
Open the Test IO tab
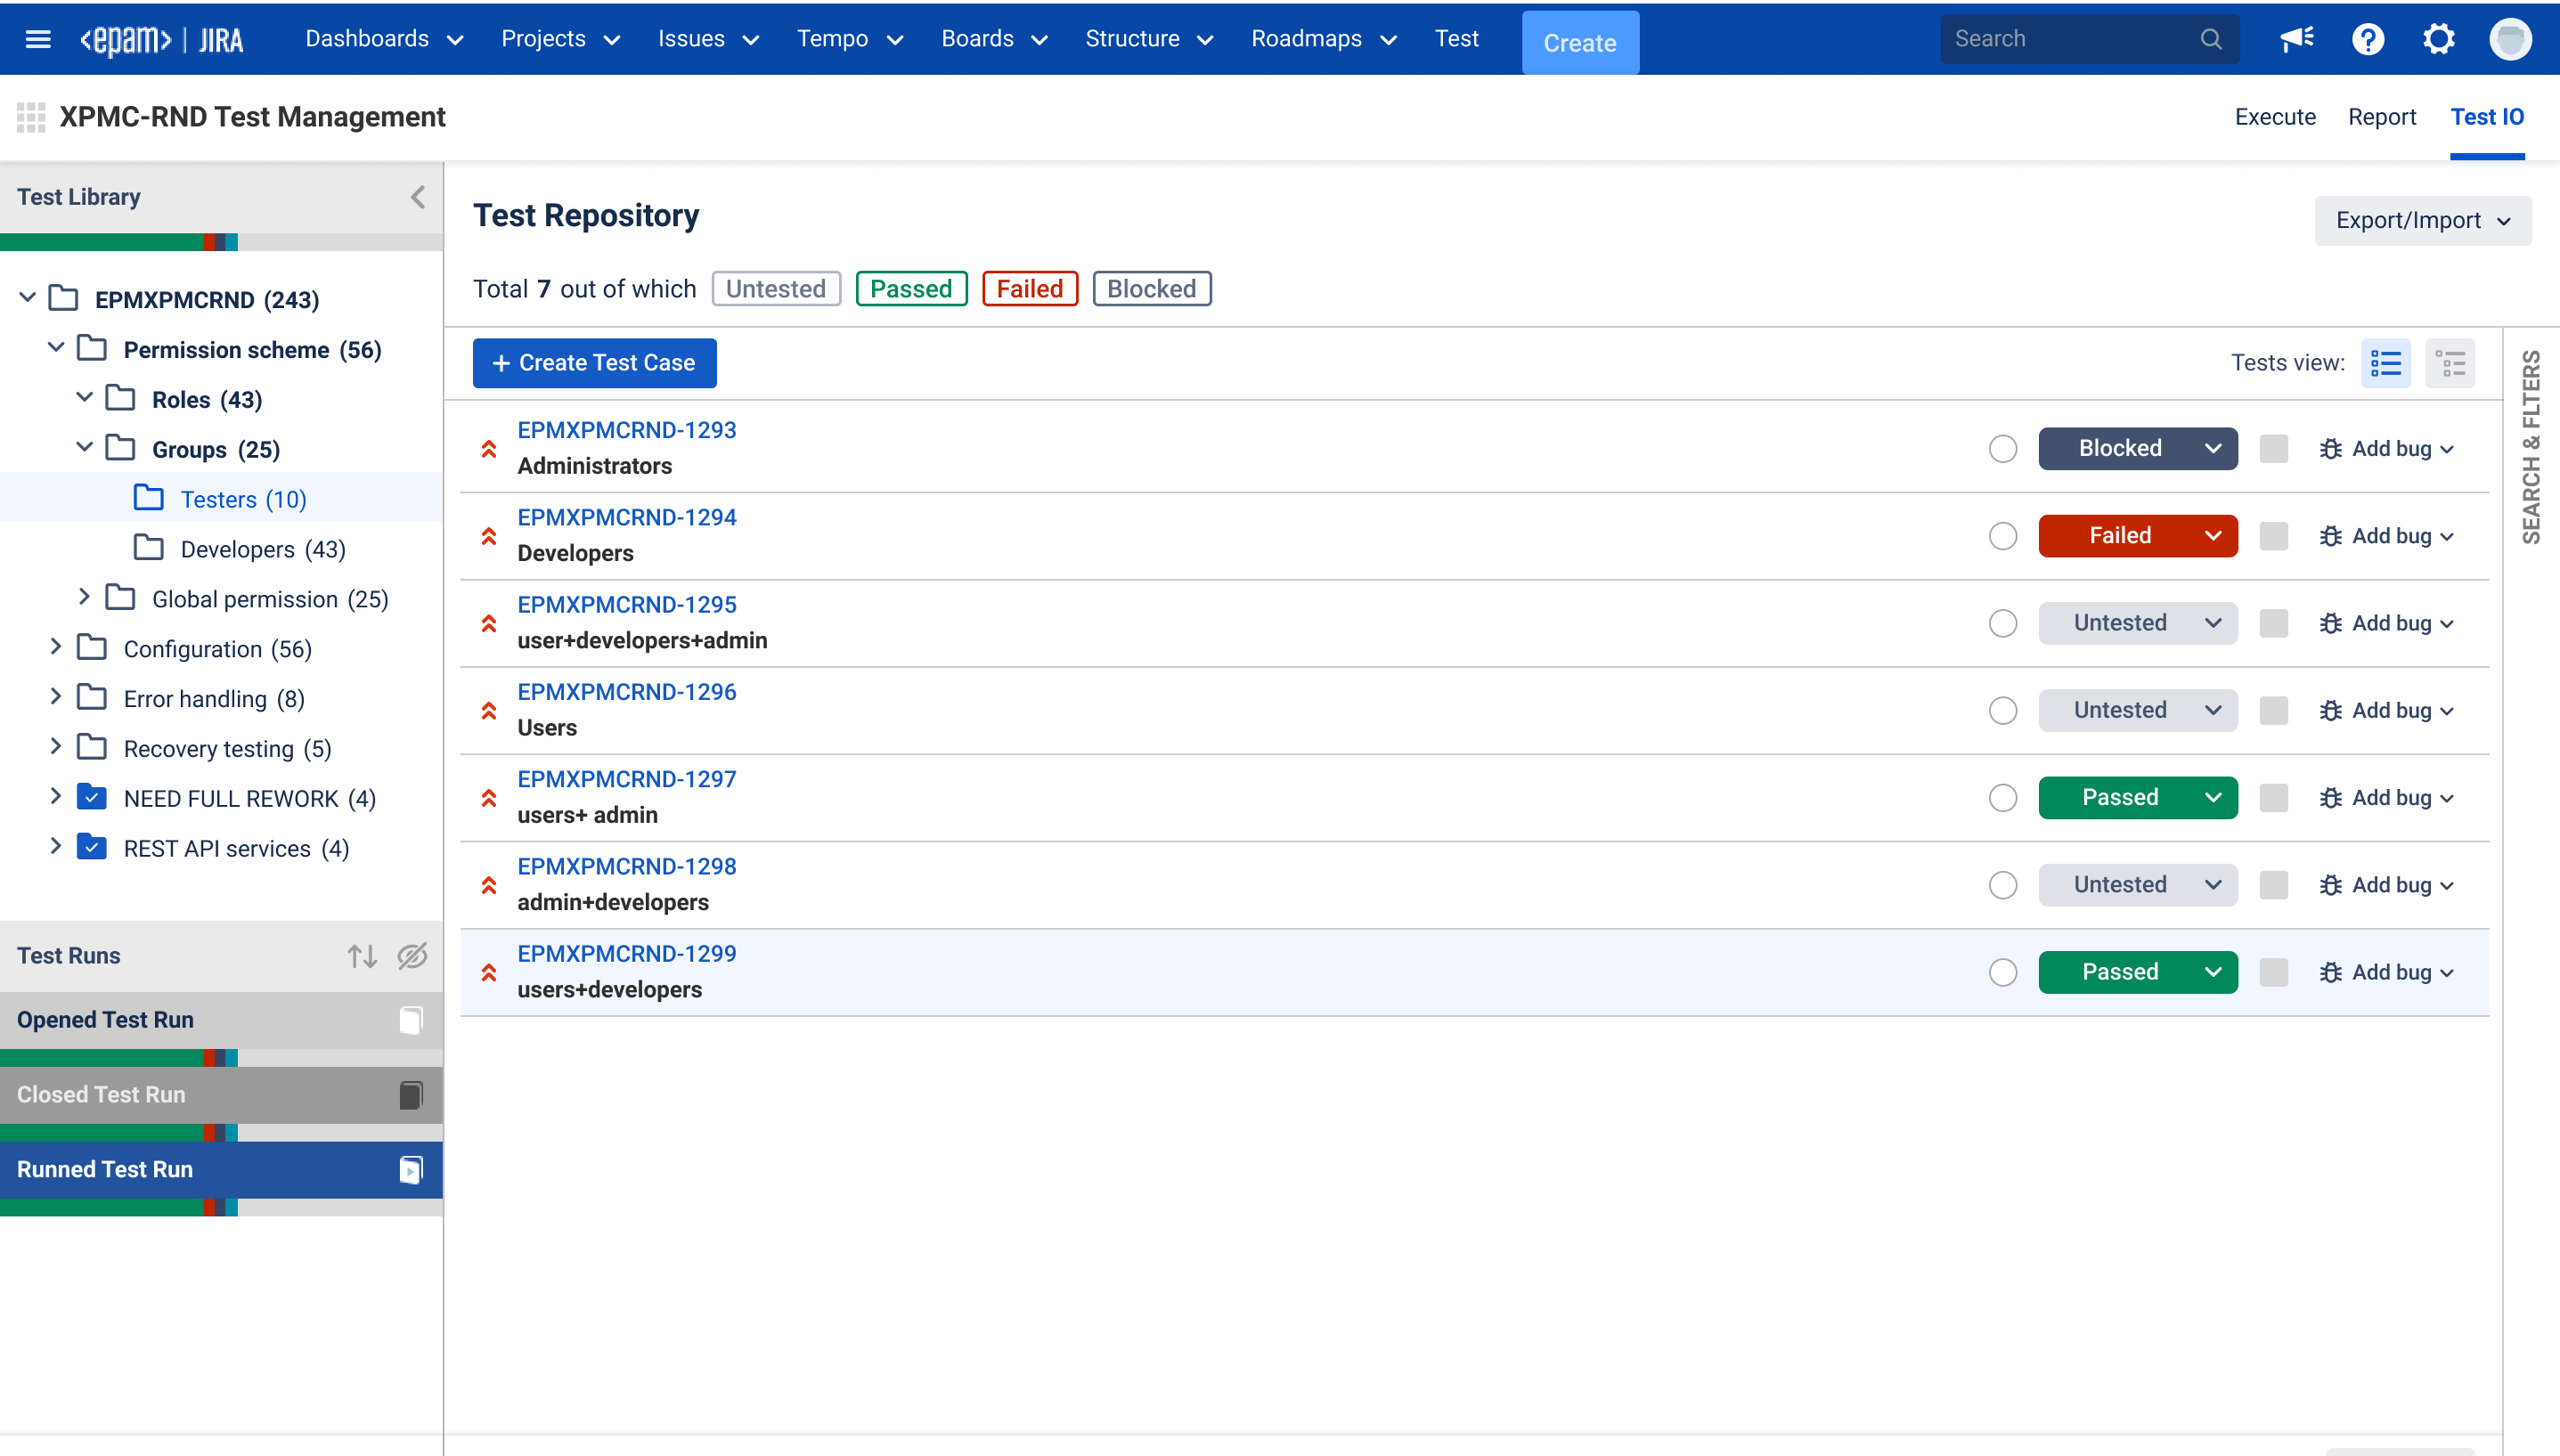point(2486,117)
